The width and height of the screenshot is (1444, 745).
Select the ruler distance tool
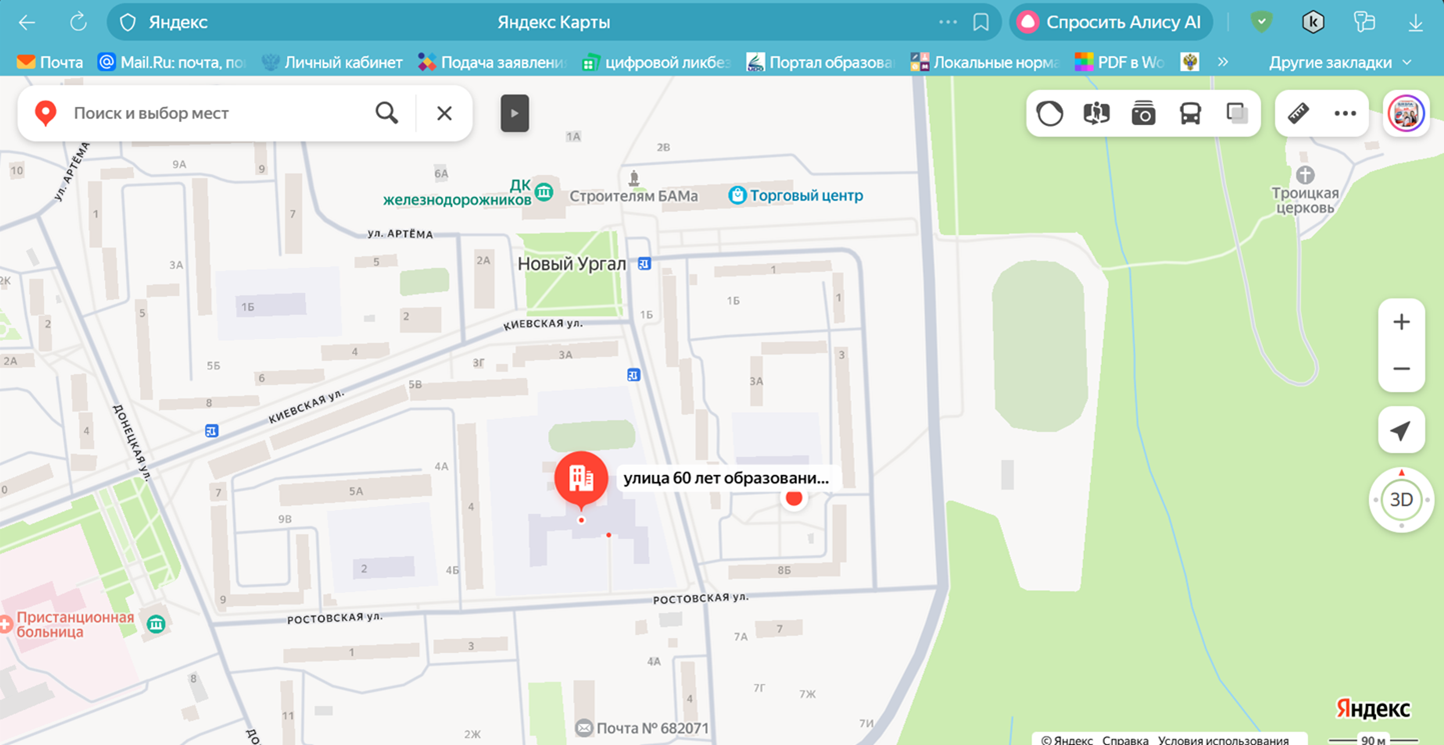pos(1298,113)
